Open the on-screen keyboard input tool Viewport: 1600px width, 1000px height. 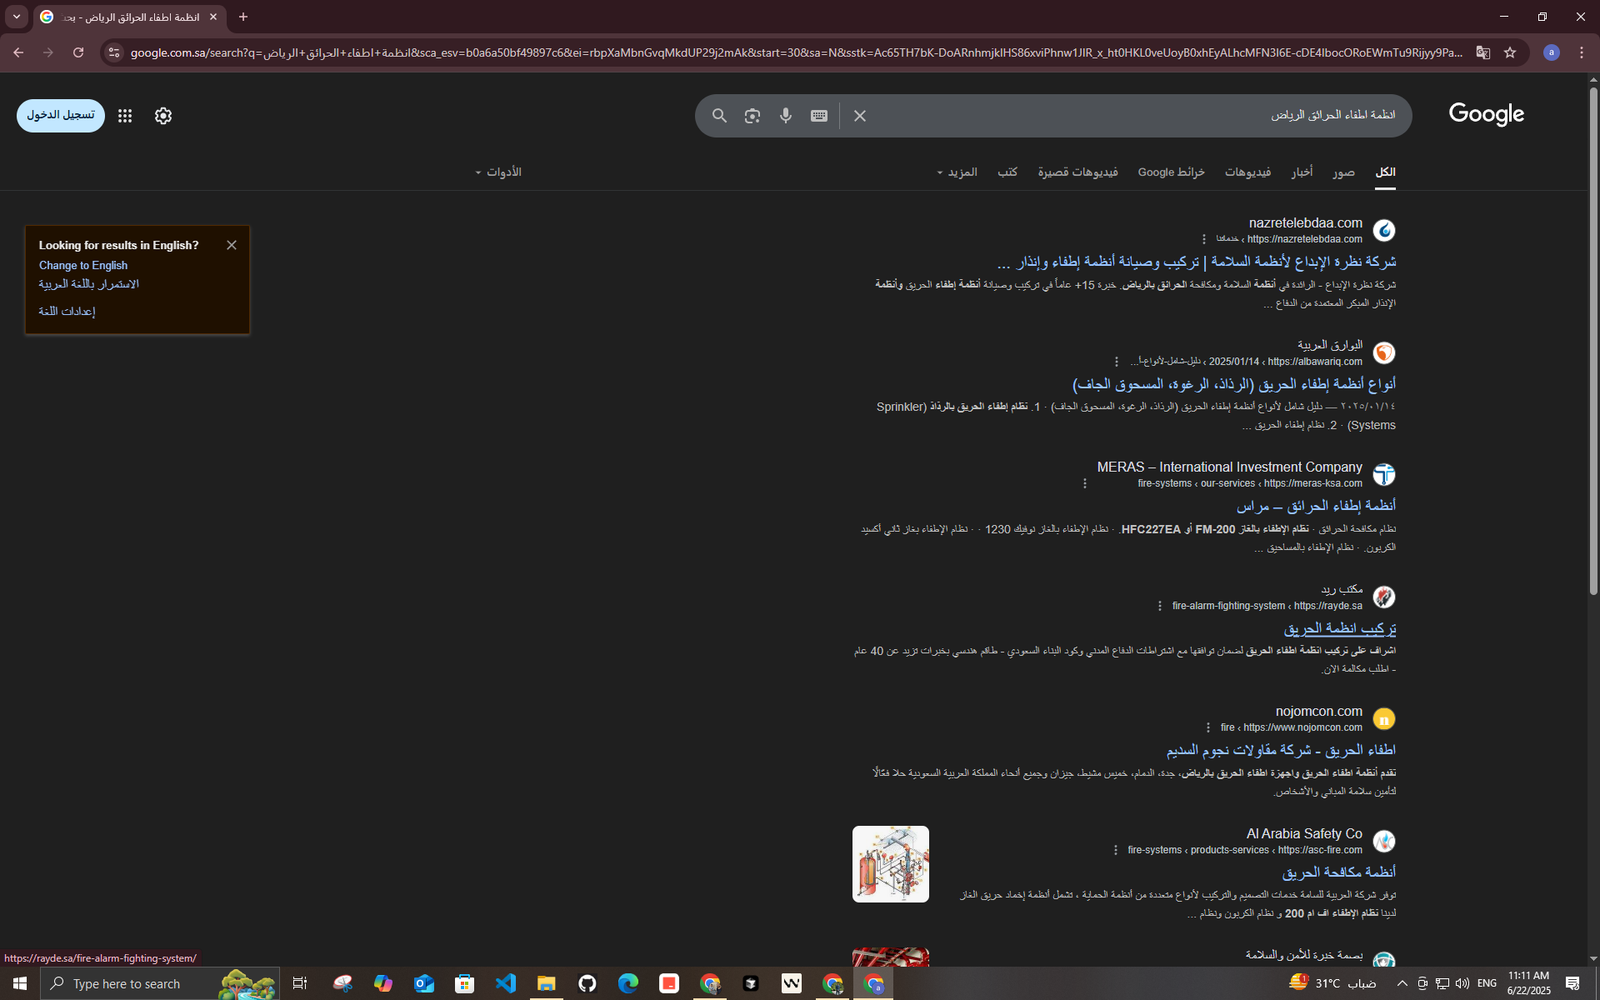pyautogui.click(x=819, y=116)
